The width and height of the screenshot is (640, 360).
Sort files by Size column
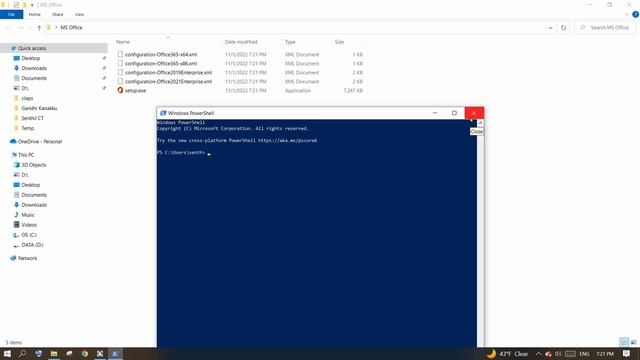[x=340, y=42]
